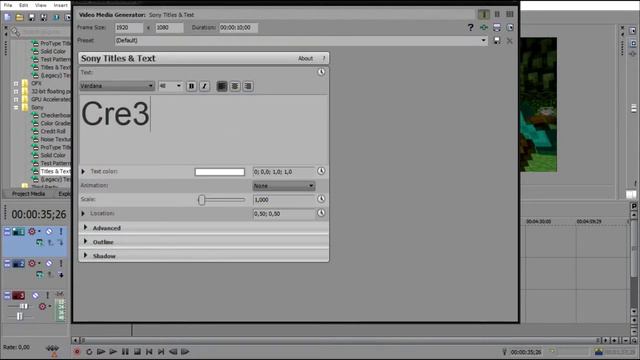
Task: Toggle Bold formatting button
Action: [191, 86]
